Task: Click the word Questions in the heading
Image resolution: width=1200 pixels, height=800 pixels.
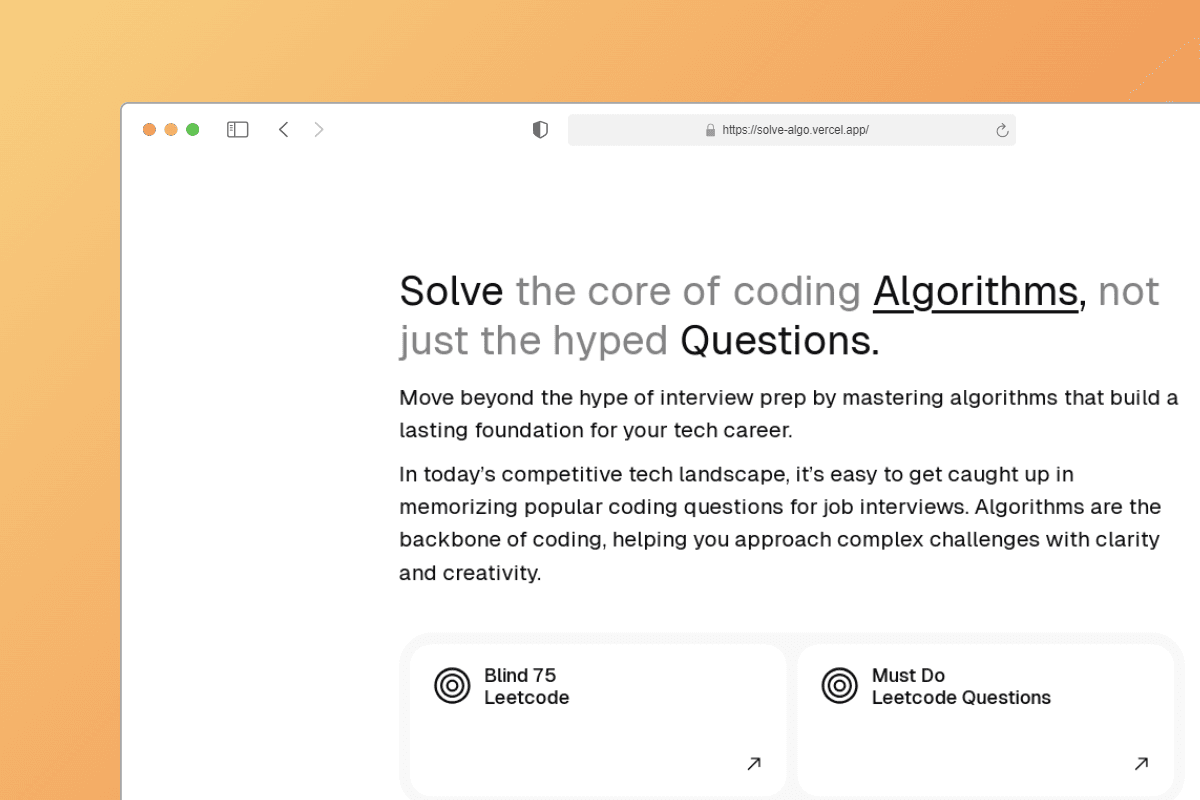Action: tap(780, 341)
